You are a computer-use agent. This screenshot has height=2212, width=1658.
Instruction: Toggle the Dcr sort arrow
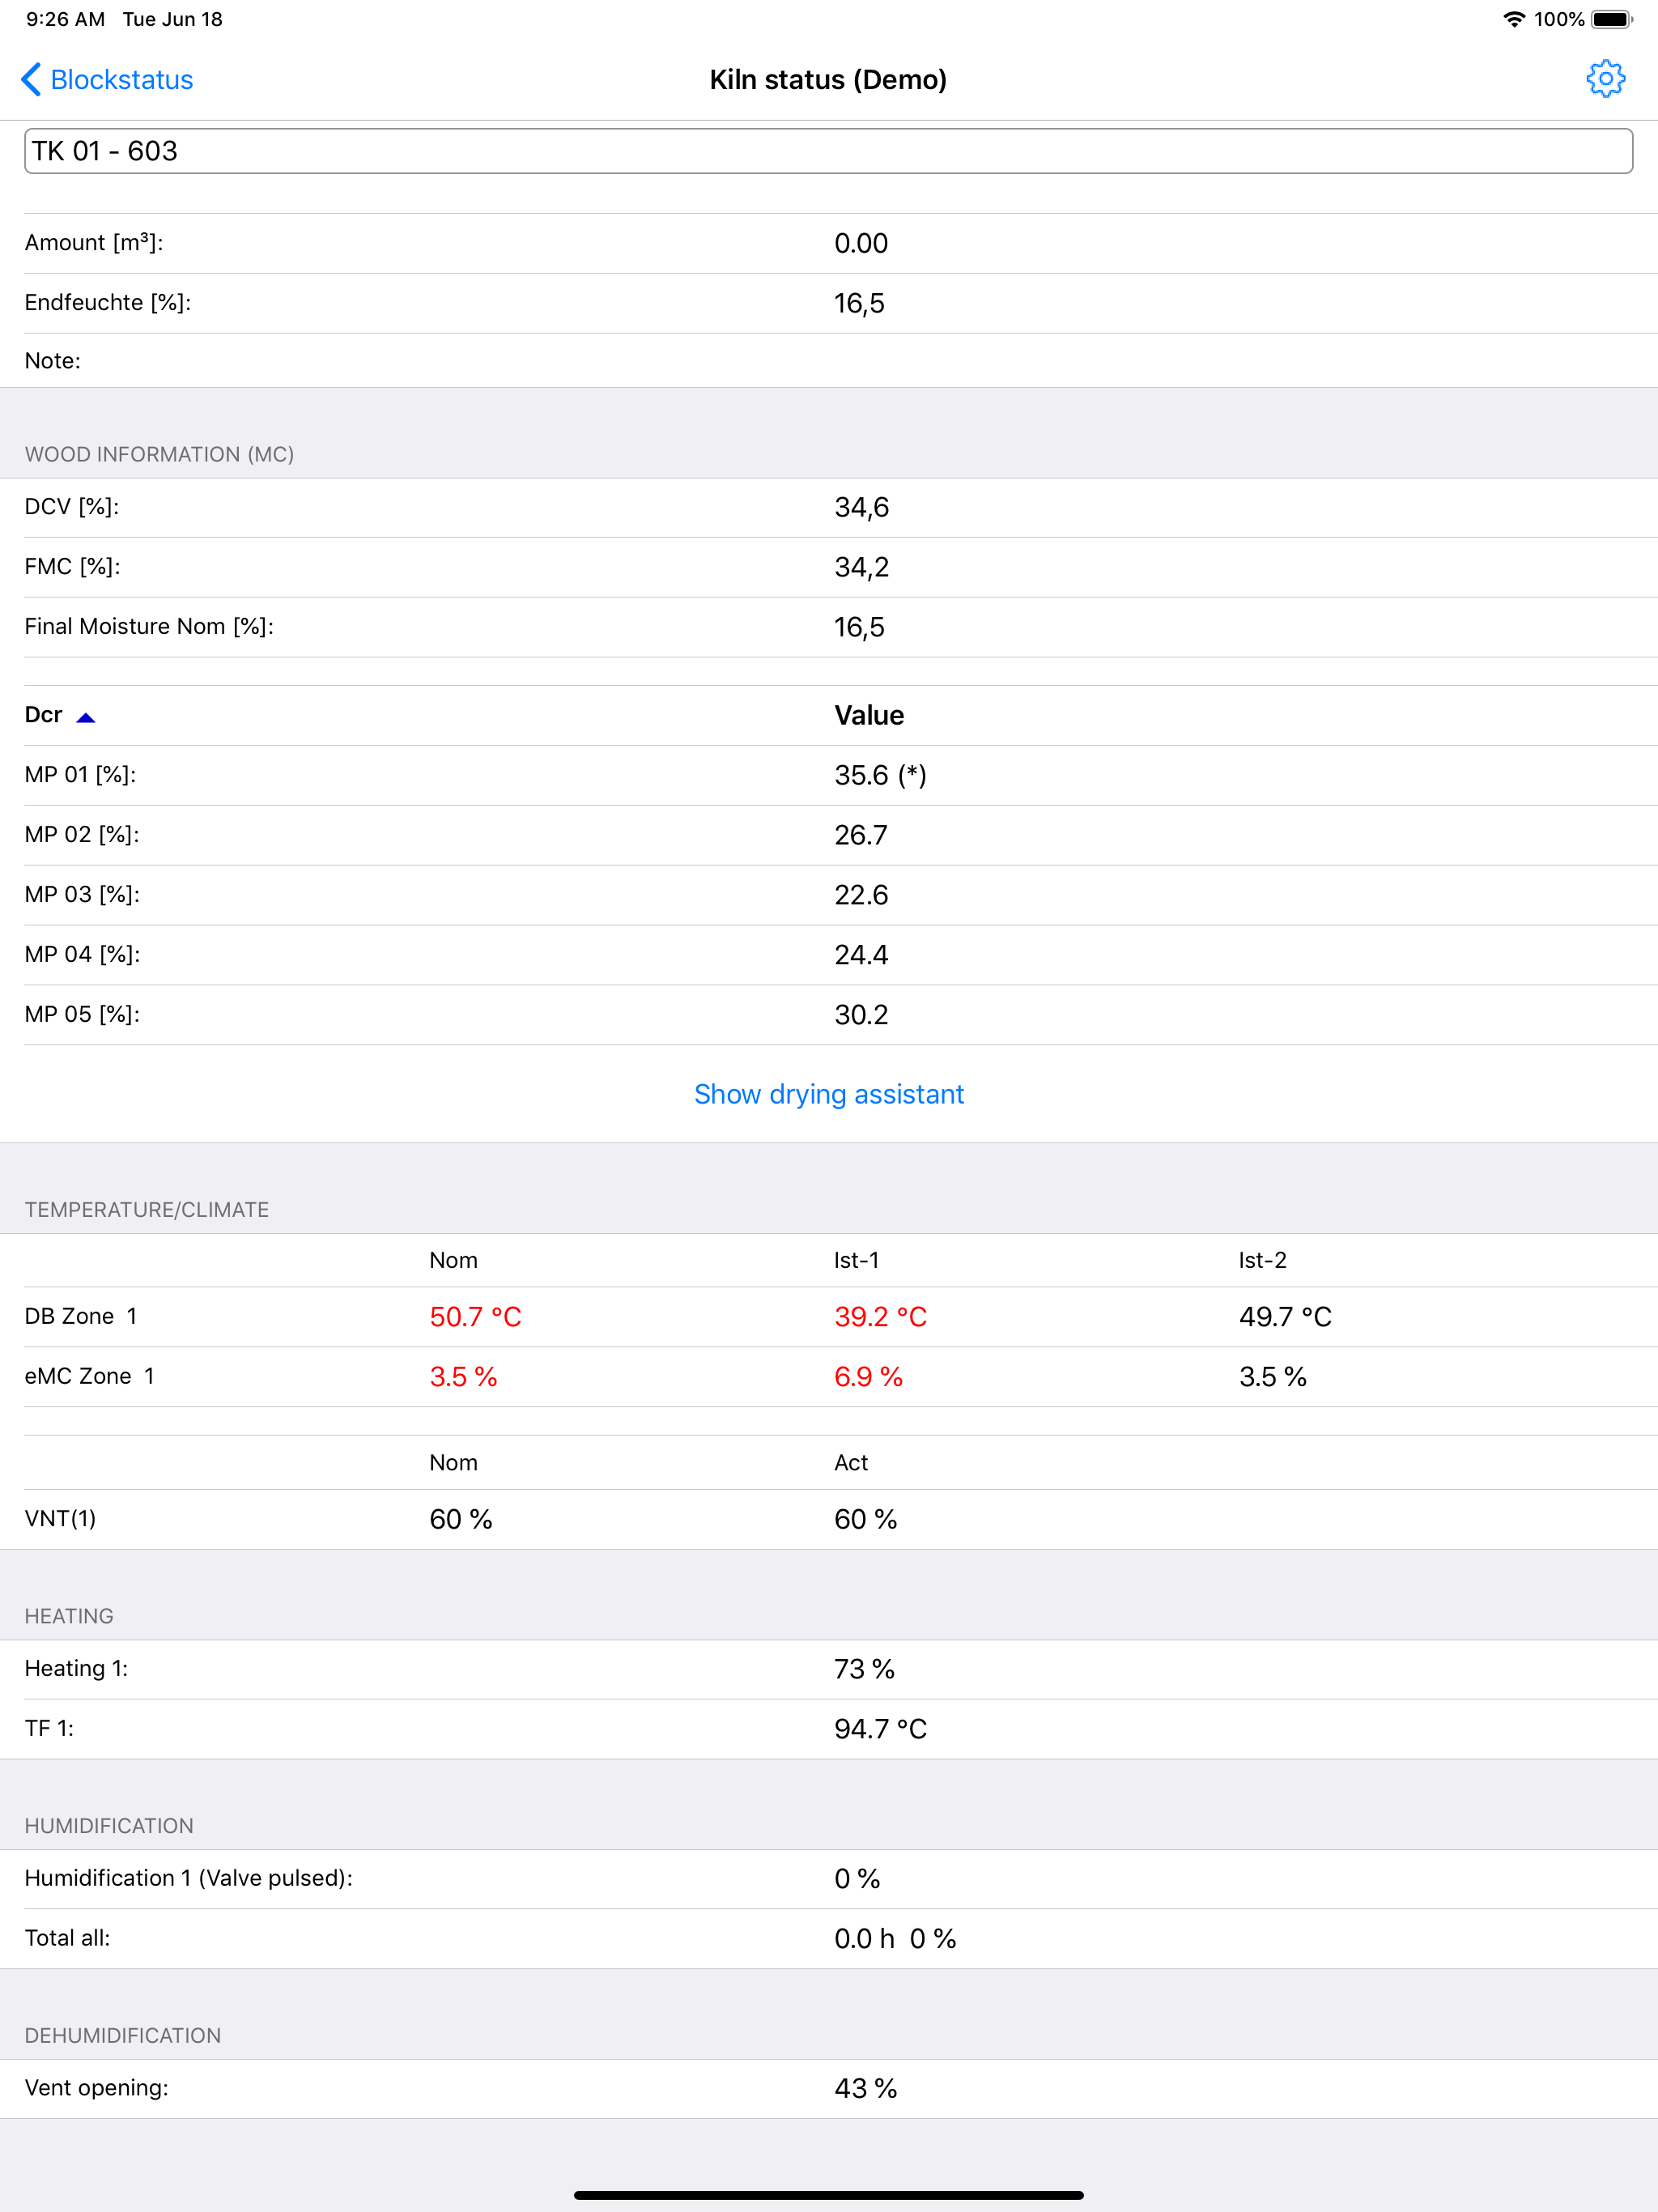[x=86, y=717]
